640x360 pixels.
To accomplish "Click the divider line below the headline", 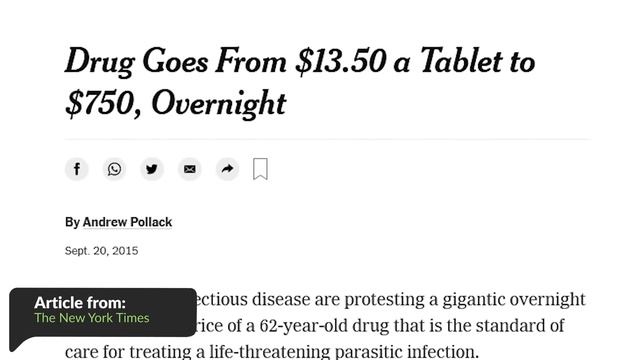I will coord(327,139).
